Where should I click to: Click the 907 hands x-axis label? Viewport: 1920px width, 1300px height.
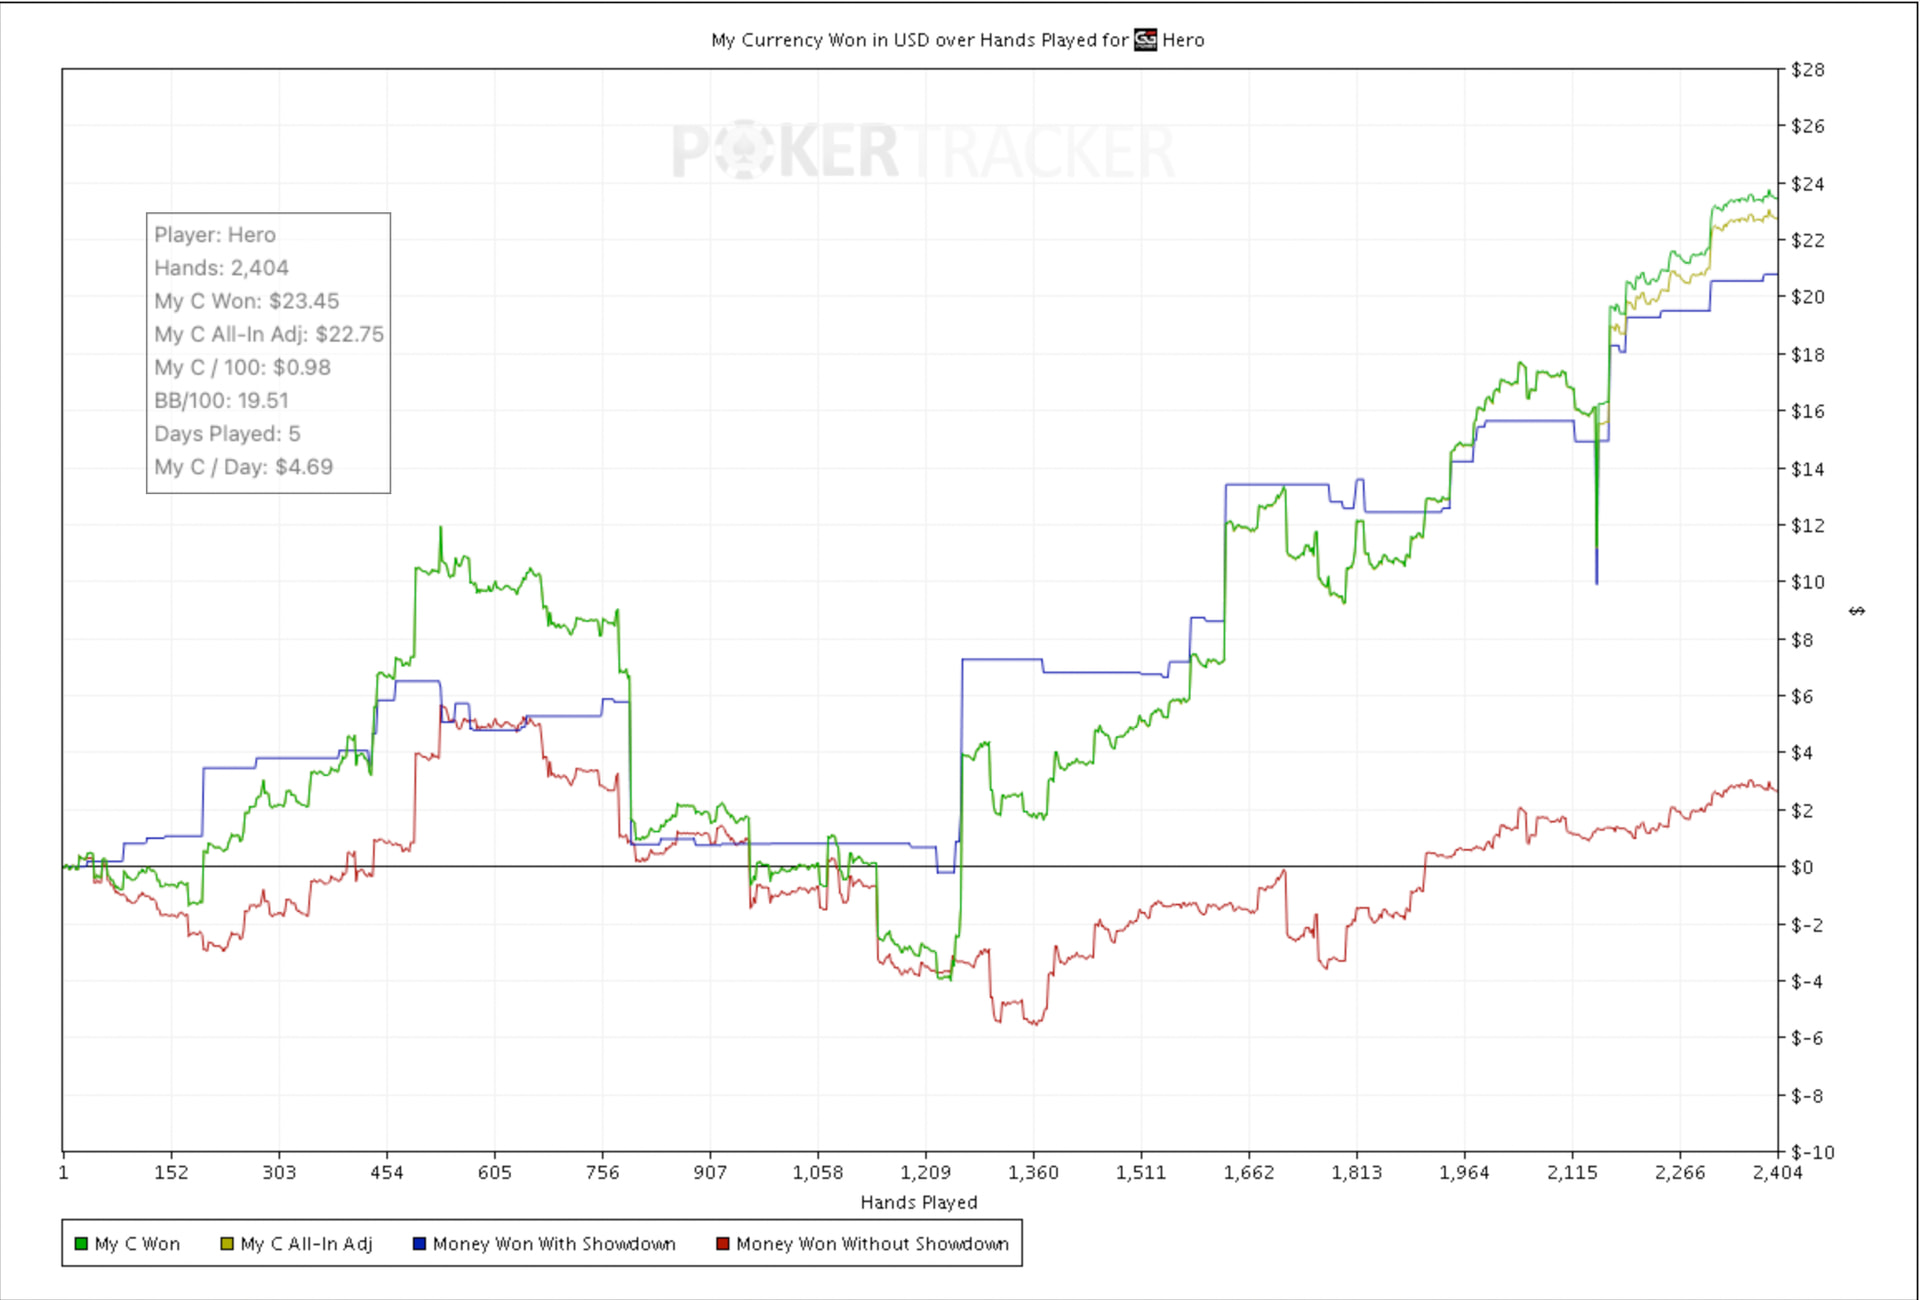[x=710, y=1172]
